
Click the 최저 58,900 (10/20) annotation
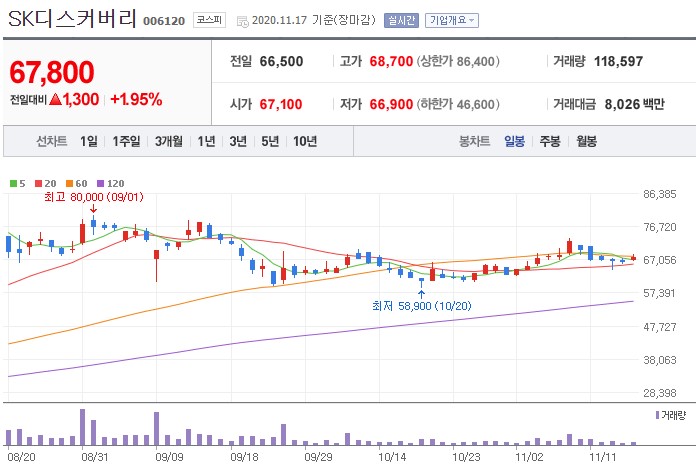[x=422, y=306]
